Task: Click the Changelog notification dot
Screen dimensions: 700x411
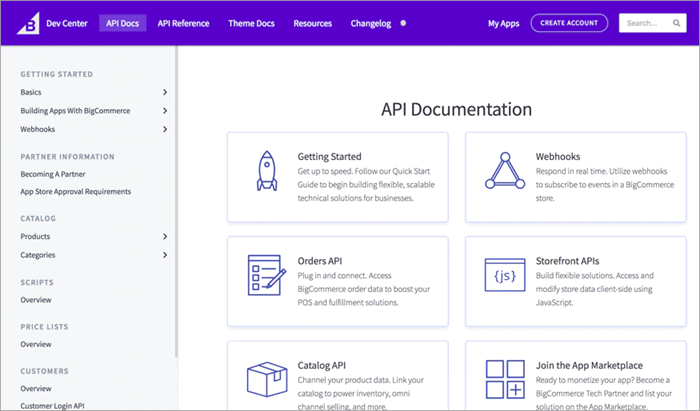Action: [403, 23]
